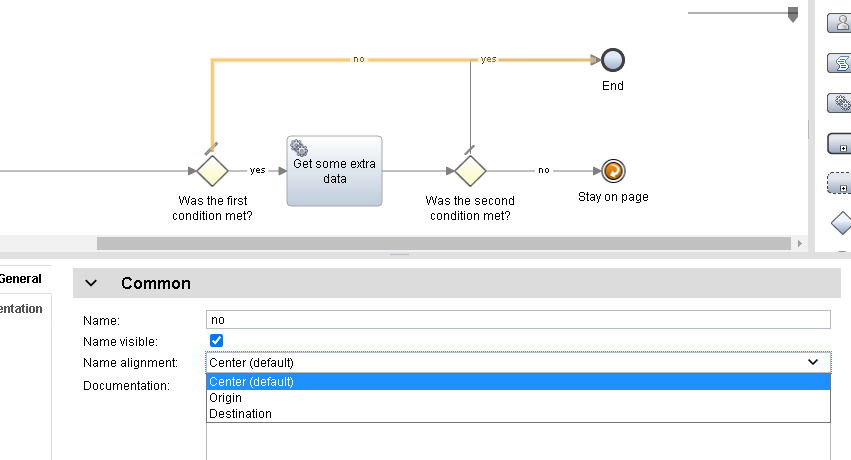Click the Name input field
Screen dimensions: 851x460
point(518,320)
